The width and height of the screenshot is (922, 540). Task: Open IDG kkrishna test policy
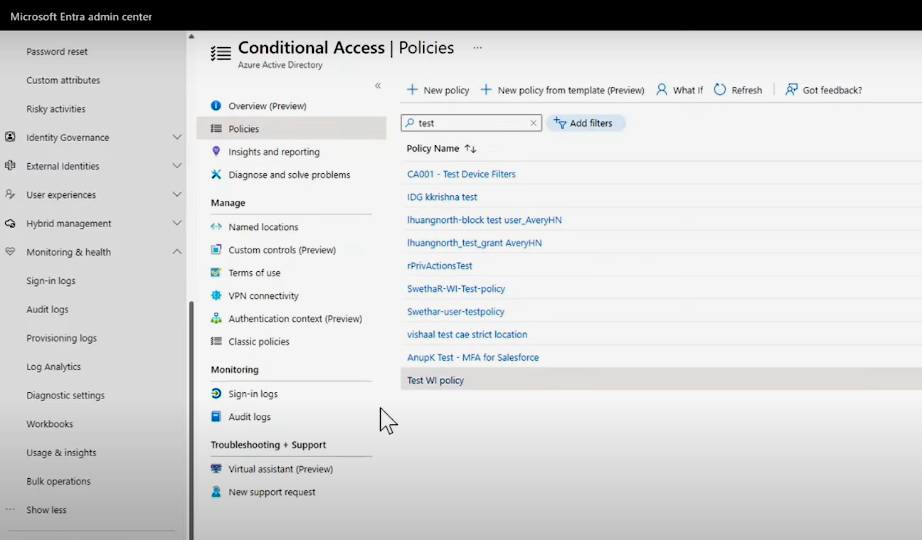click(x=442, y=197)
